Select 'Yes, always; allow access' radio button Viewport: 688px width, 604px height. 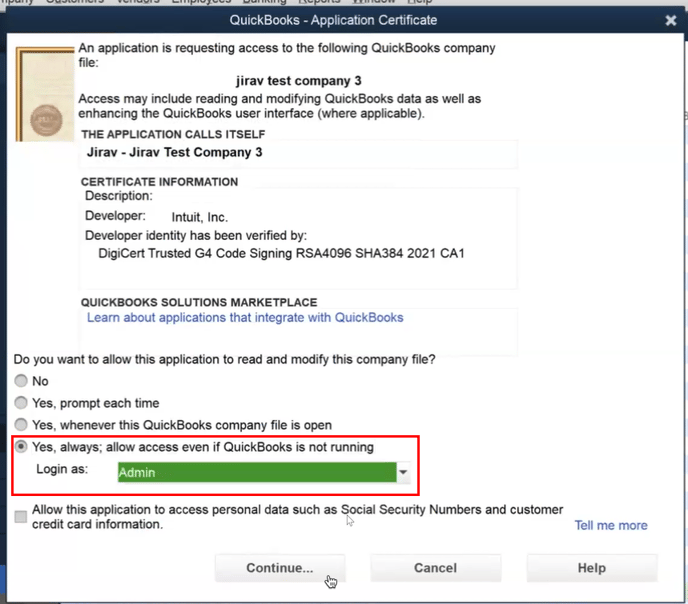pos(21,447)
